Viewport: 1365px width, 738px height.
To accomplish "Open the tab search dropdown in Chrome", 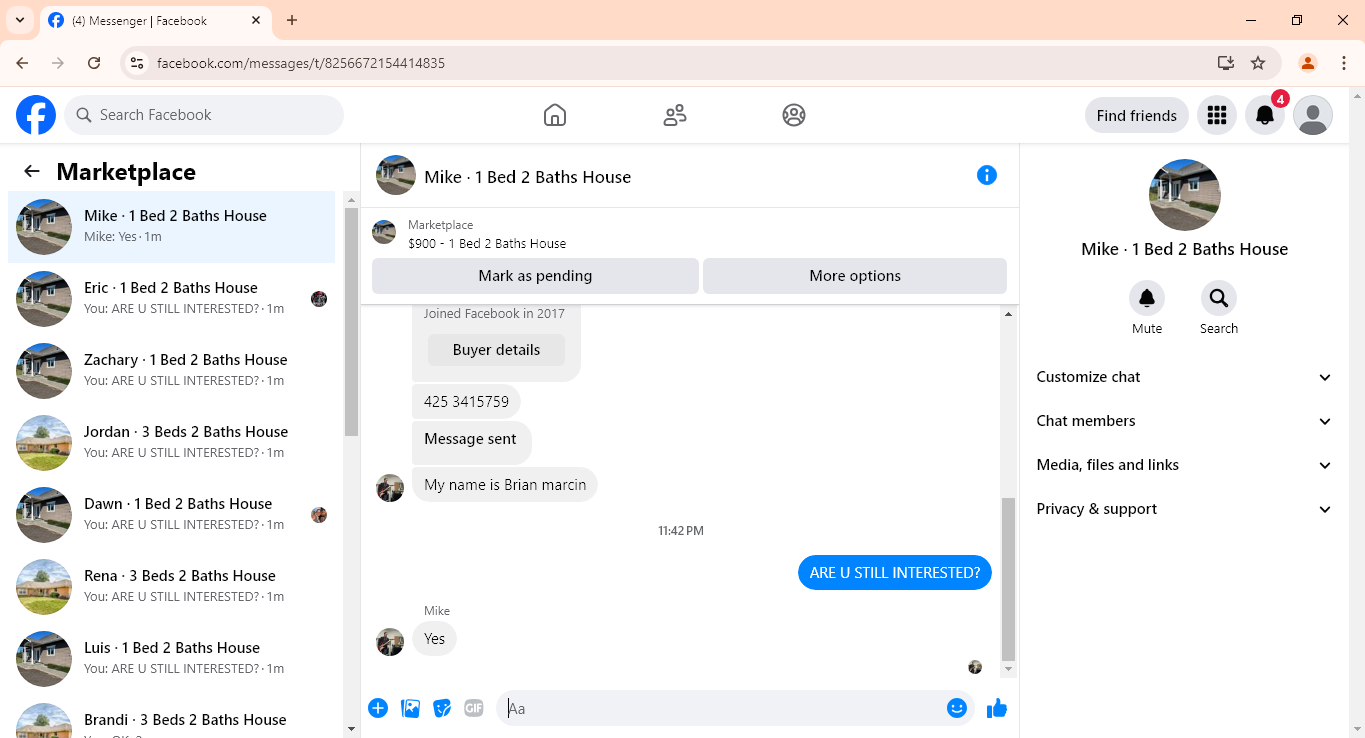I will tap(19, 20).
